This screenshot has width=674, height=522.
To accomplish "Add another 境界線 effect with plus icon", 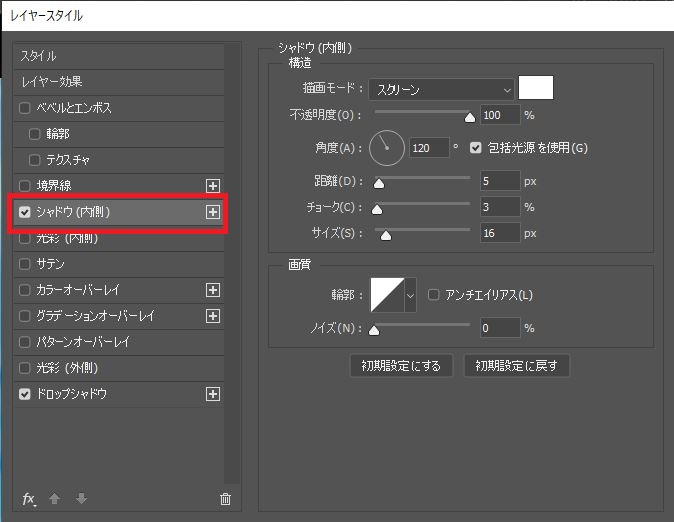I will click(x=213, y=186).
